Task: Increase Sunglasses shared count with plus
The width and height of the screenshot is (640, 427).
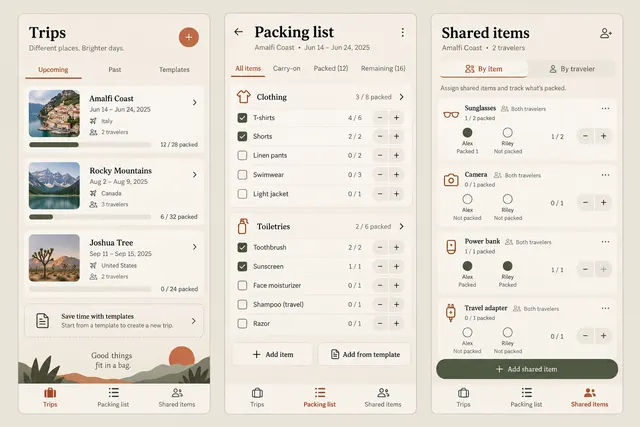Action: [x=603, y=136]
